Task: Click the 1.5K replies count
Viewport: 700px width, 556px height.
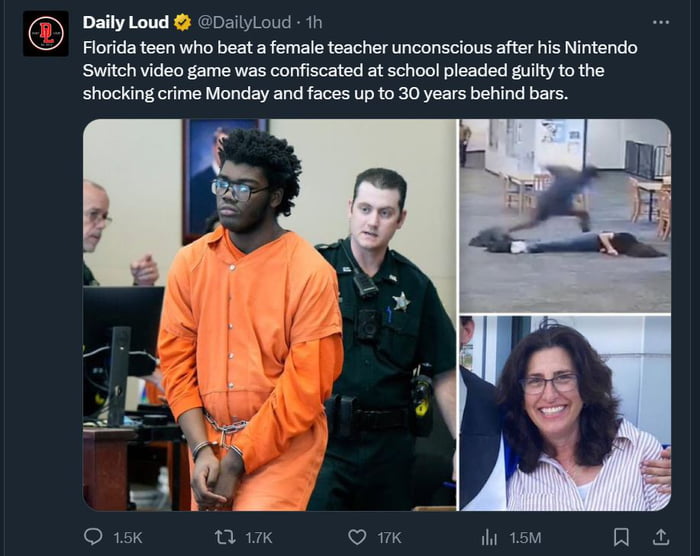Action: [128, 537]
